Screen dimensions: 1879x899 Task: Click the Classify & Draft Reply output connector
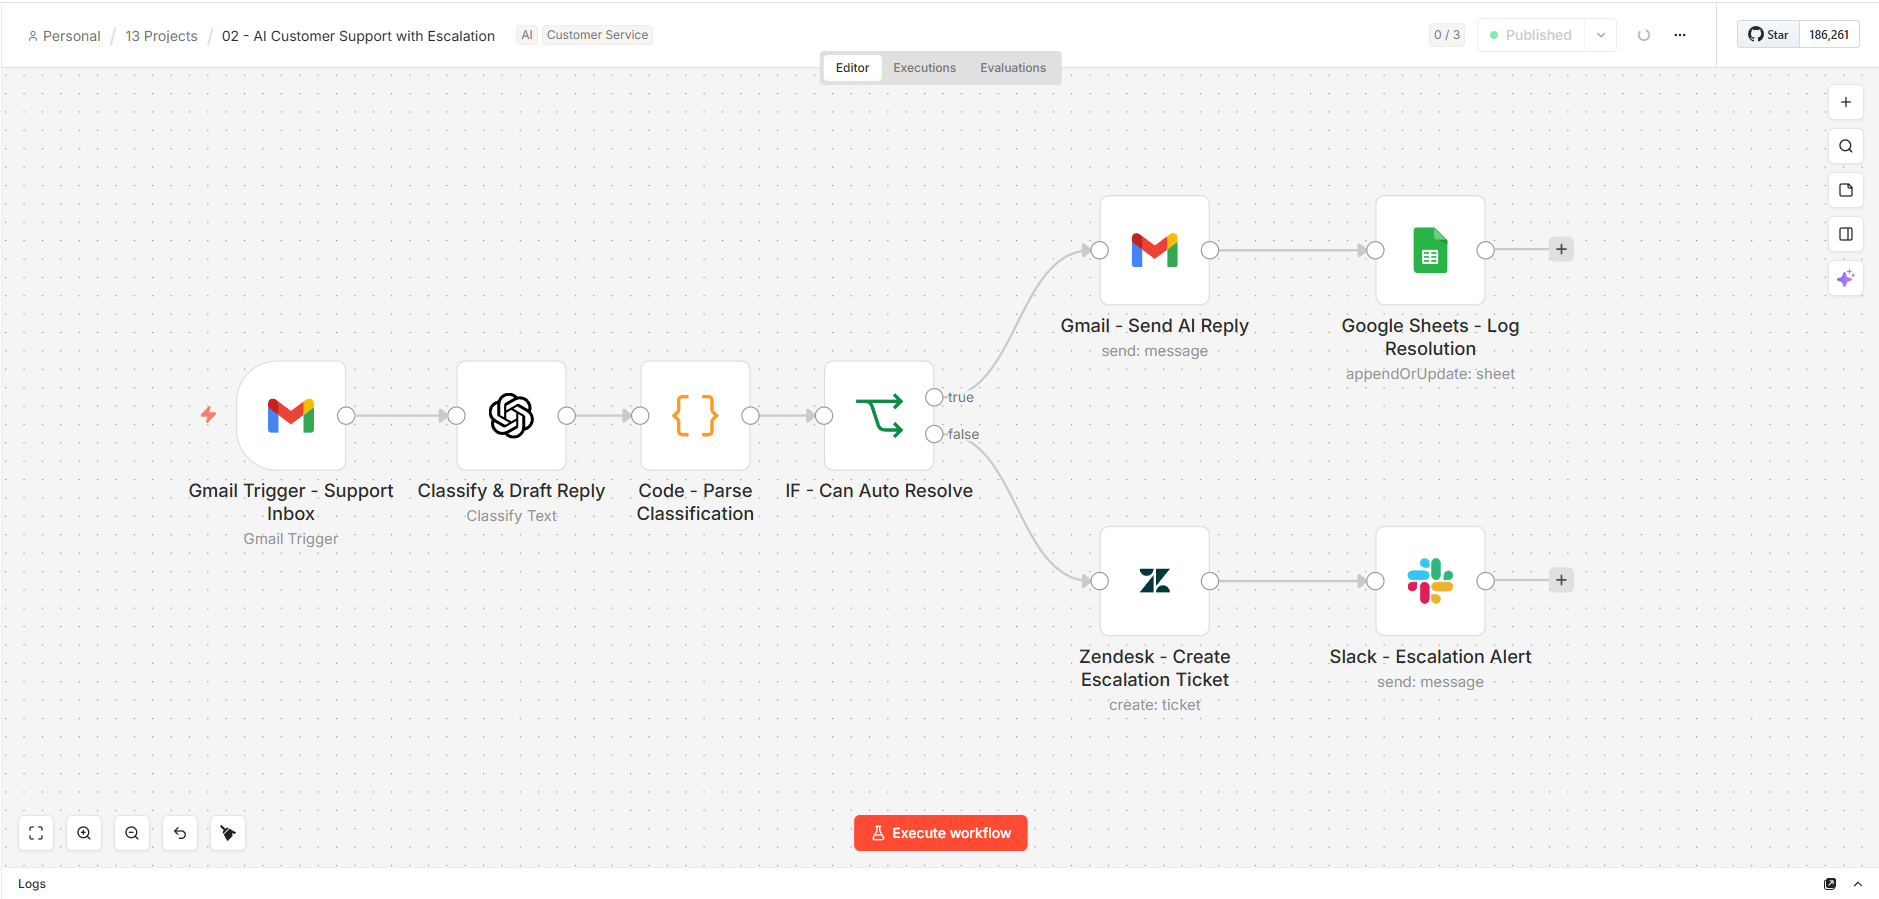point(566,415)
